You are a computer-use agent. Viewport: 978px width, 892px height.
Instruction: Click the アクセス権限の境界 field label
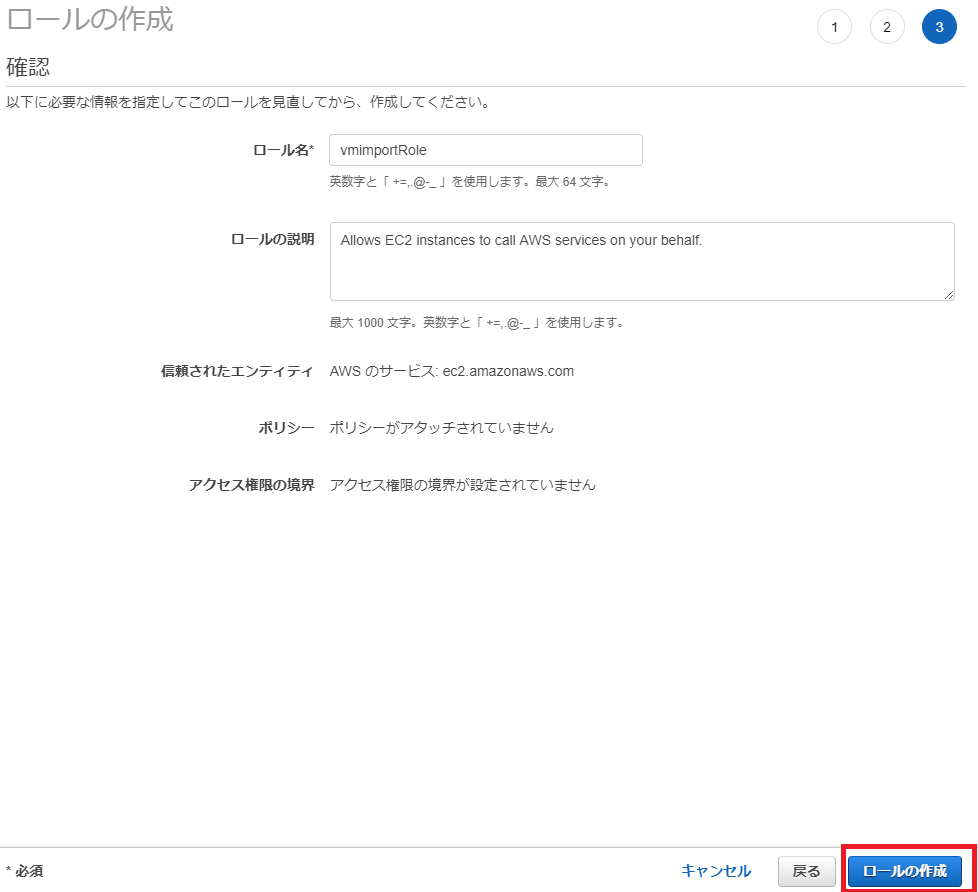point(251,485)
